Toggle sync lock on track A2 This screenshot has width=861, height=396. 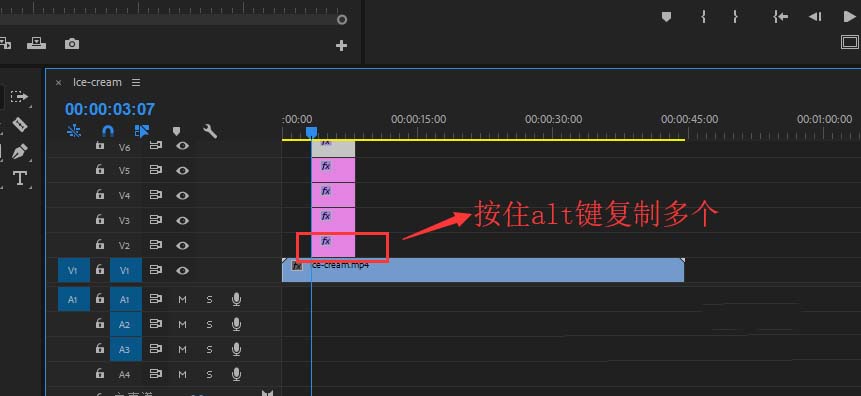(x=156, y=325)
